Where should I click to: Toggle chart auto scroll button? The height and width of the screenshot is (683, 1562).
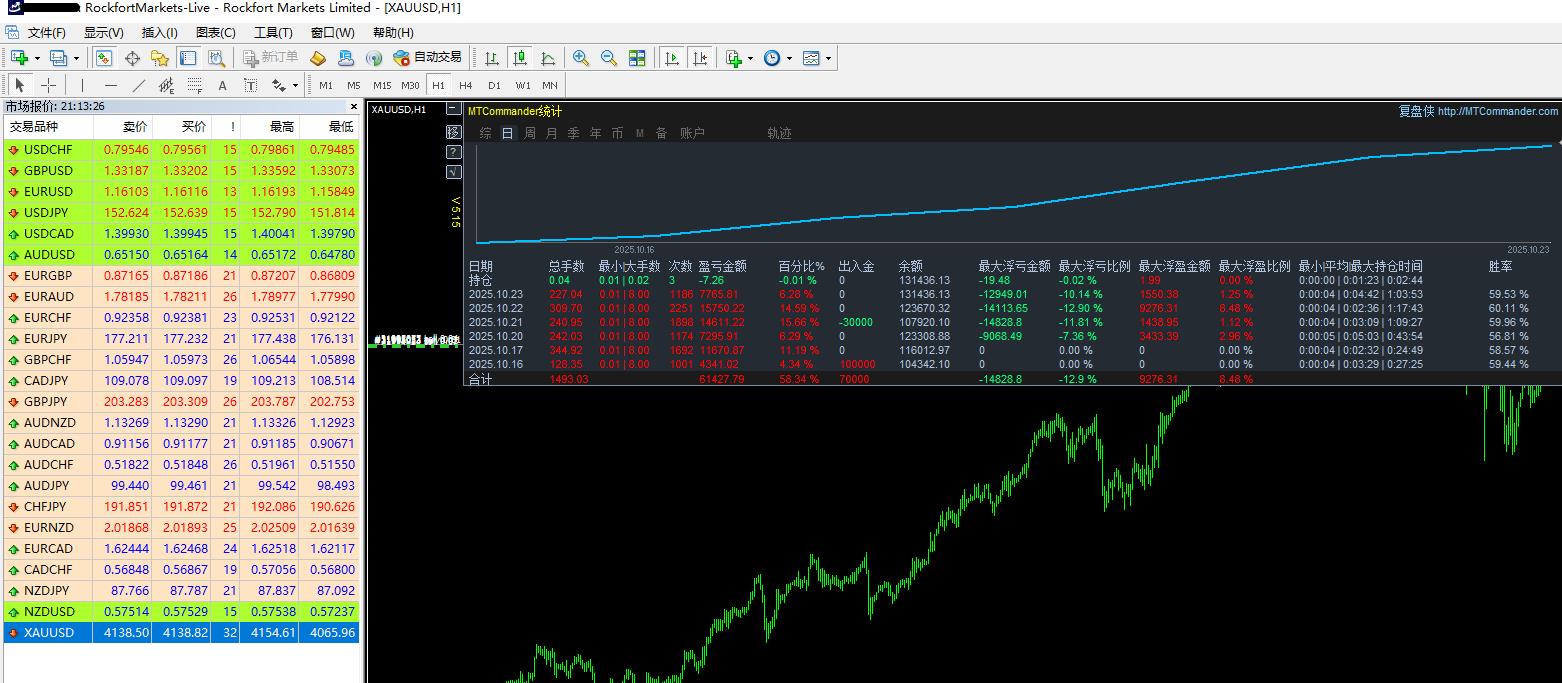(x=672, y=58)
